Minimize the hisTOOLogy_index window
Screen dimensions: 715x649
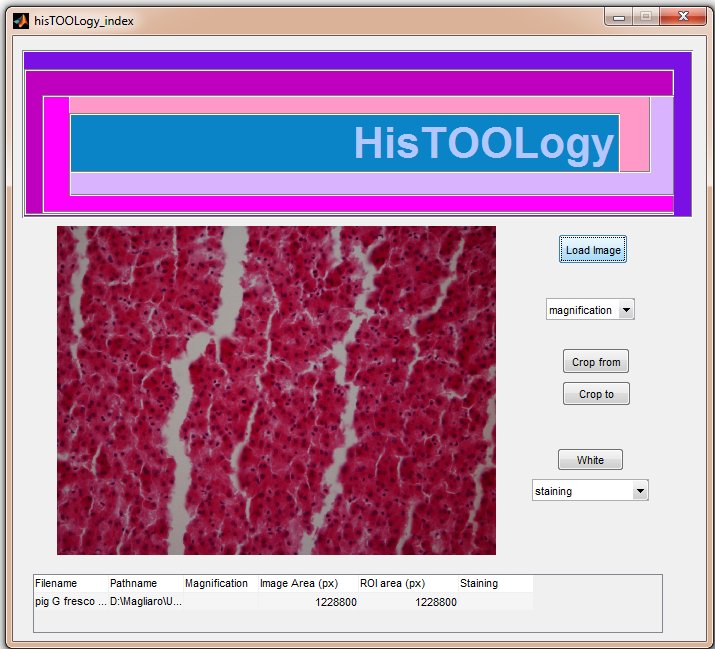tap(619, 17)
